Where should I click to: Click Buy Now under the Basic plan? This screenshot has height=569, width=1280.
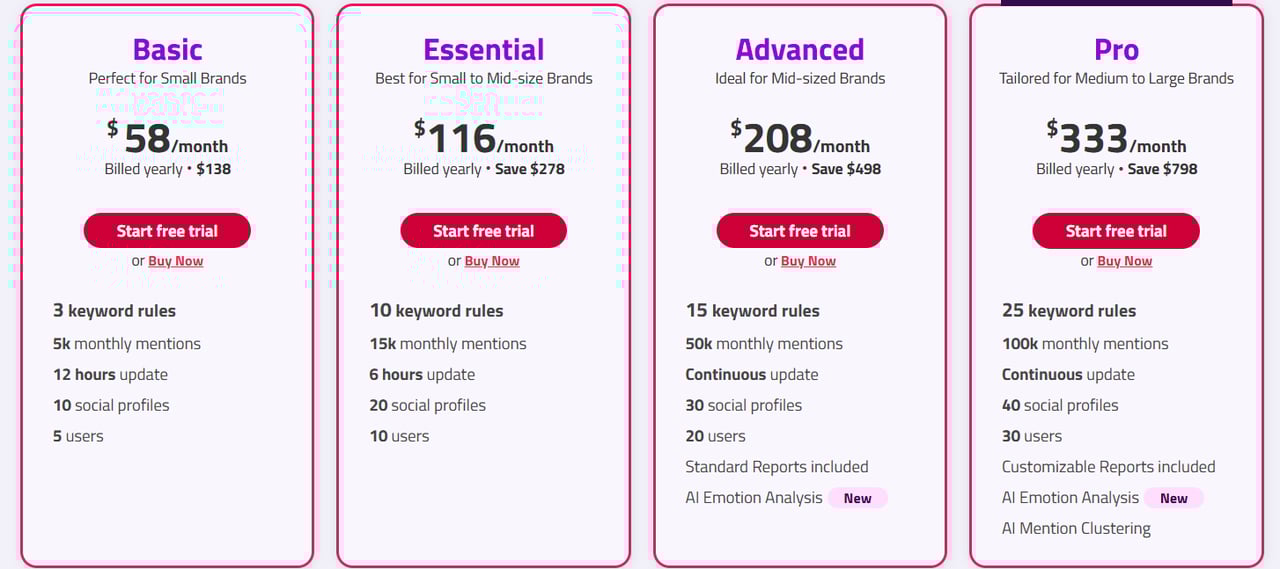[175, 261]
